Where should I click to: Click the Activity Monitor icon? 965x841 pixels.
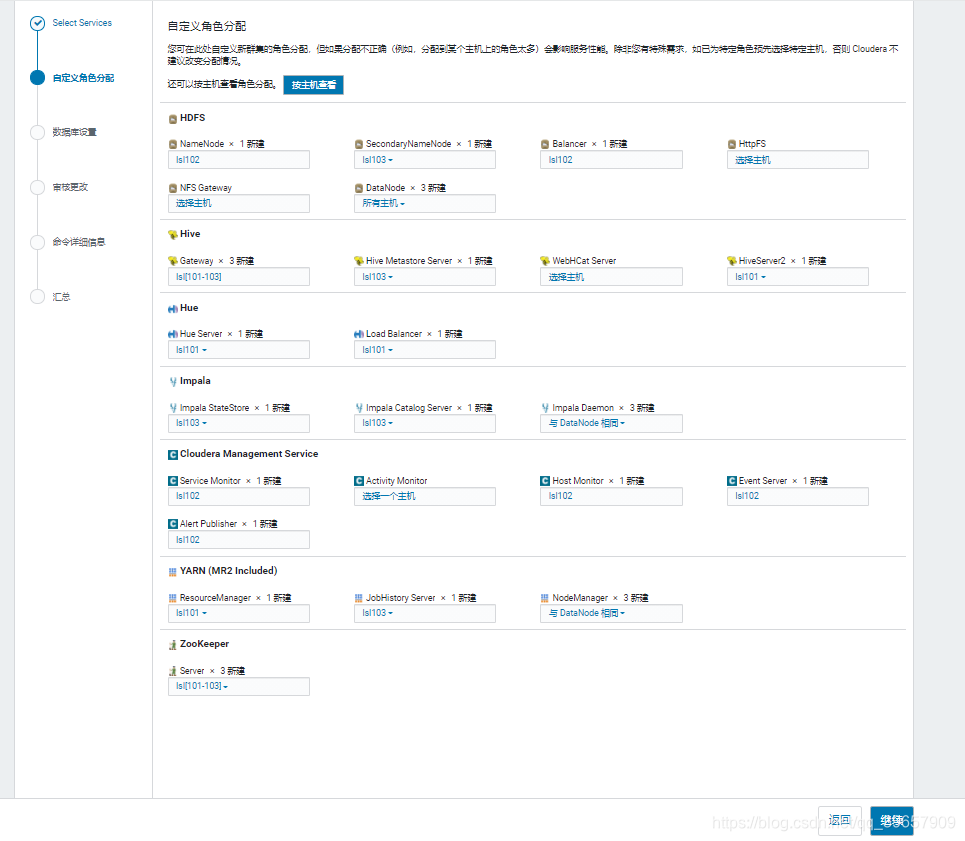tap(359, 481)
